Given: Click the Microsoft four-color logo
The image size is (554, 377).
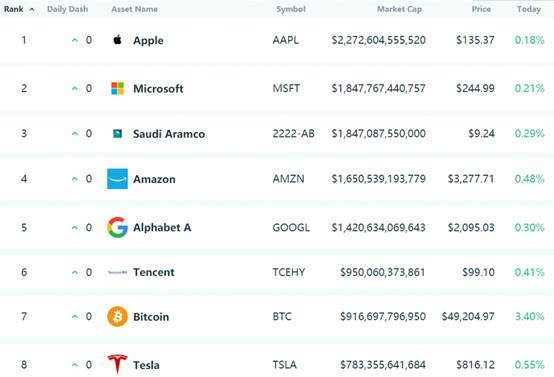Looking at the screenshot, I should tap(117, 88).
